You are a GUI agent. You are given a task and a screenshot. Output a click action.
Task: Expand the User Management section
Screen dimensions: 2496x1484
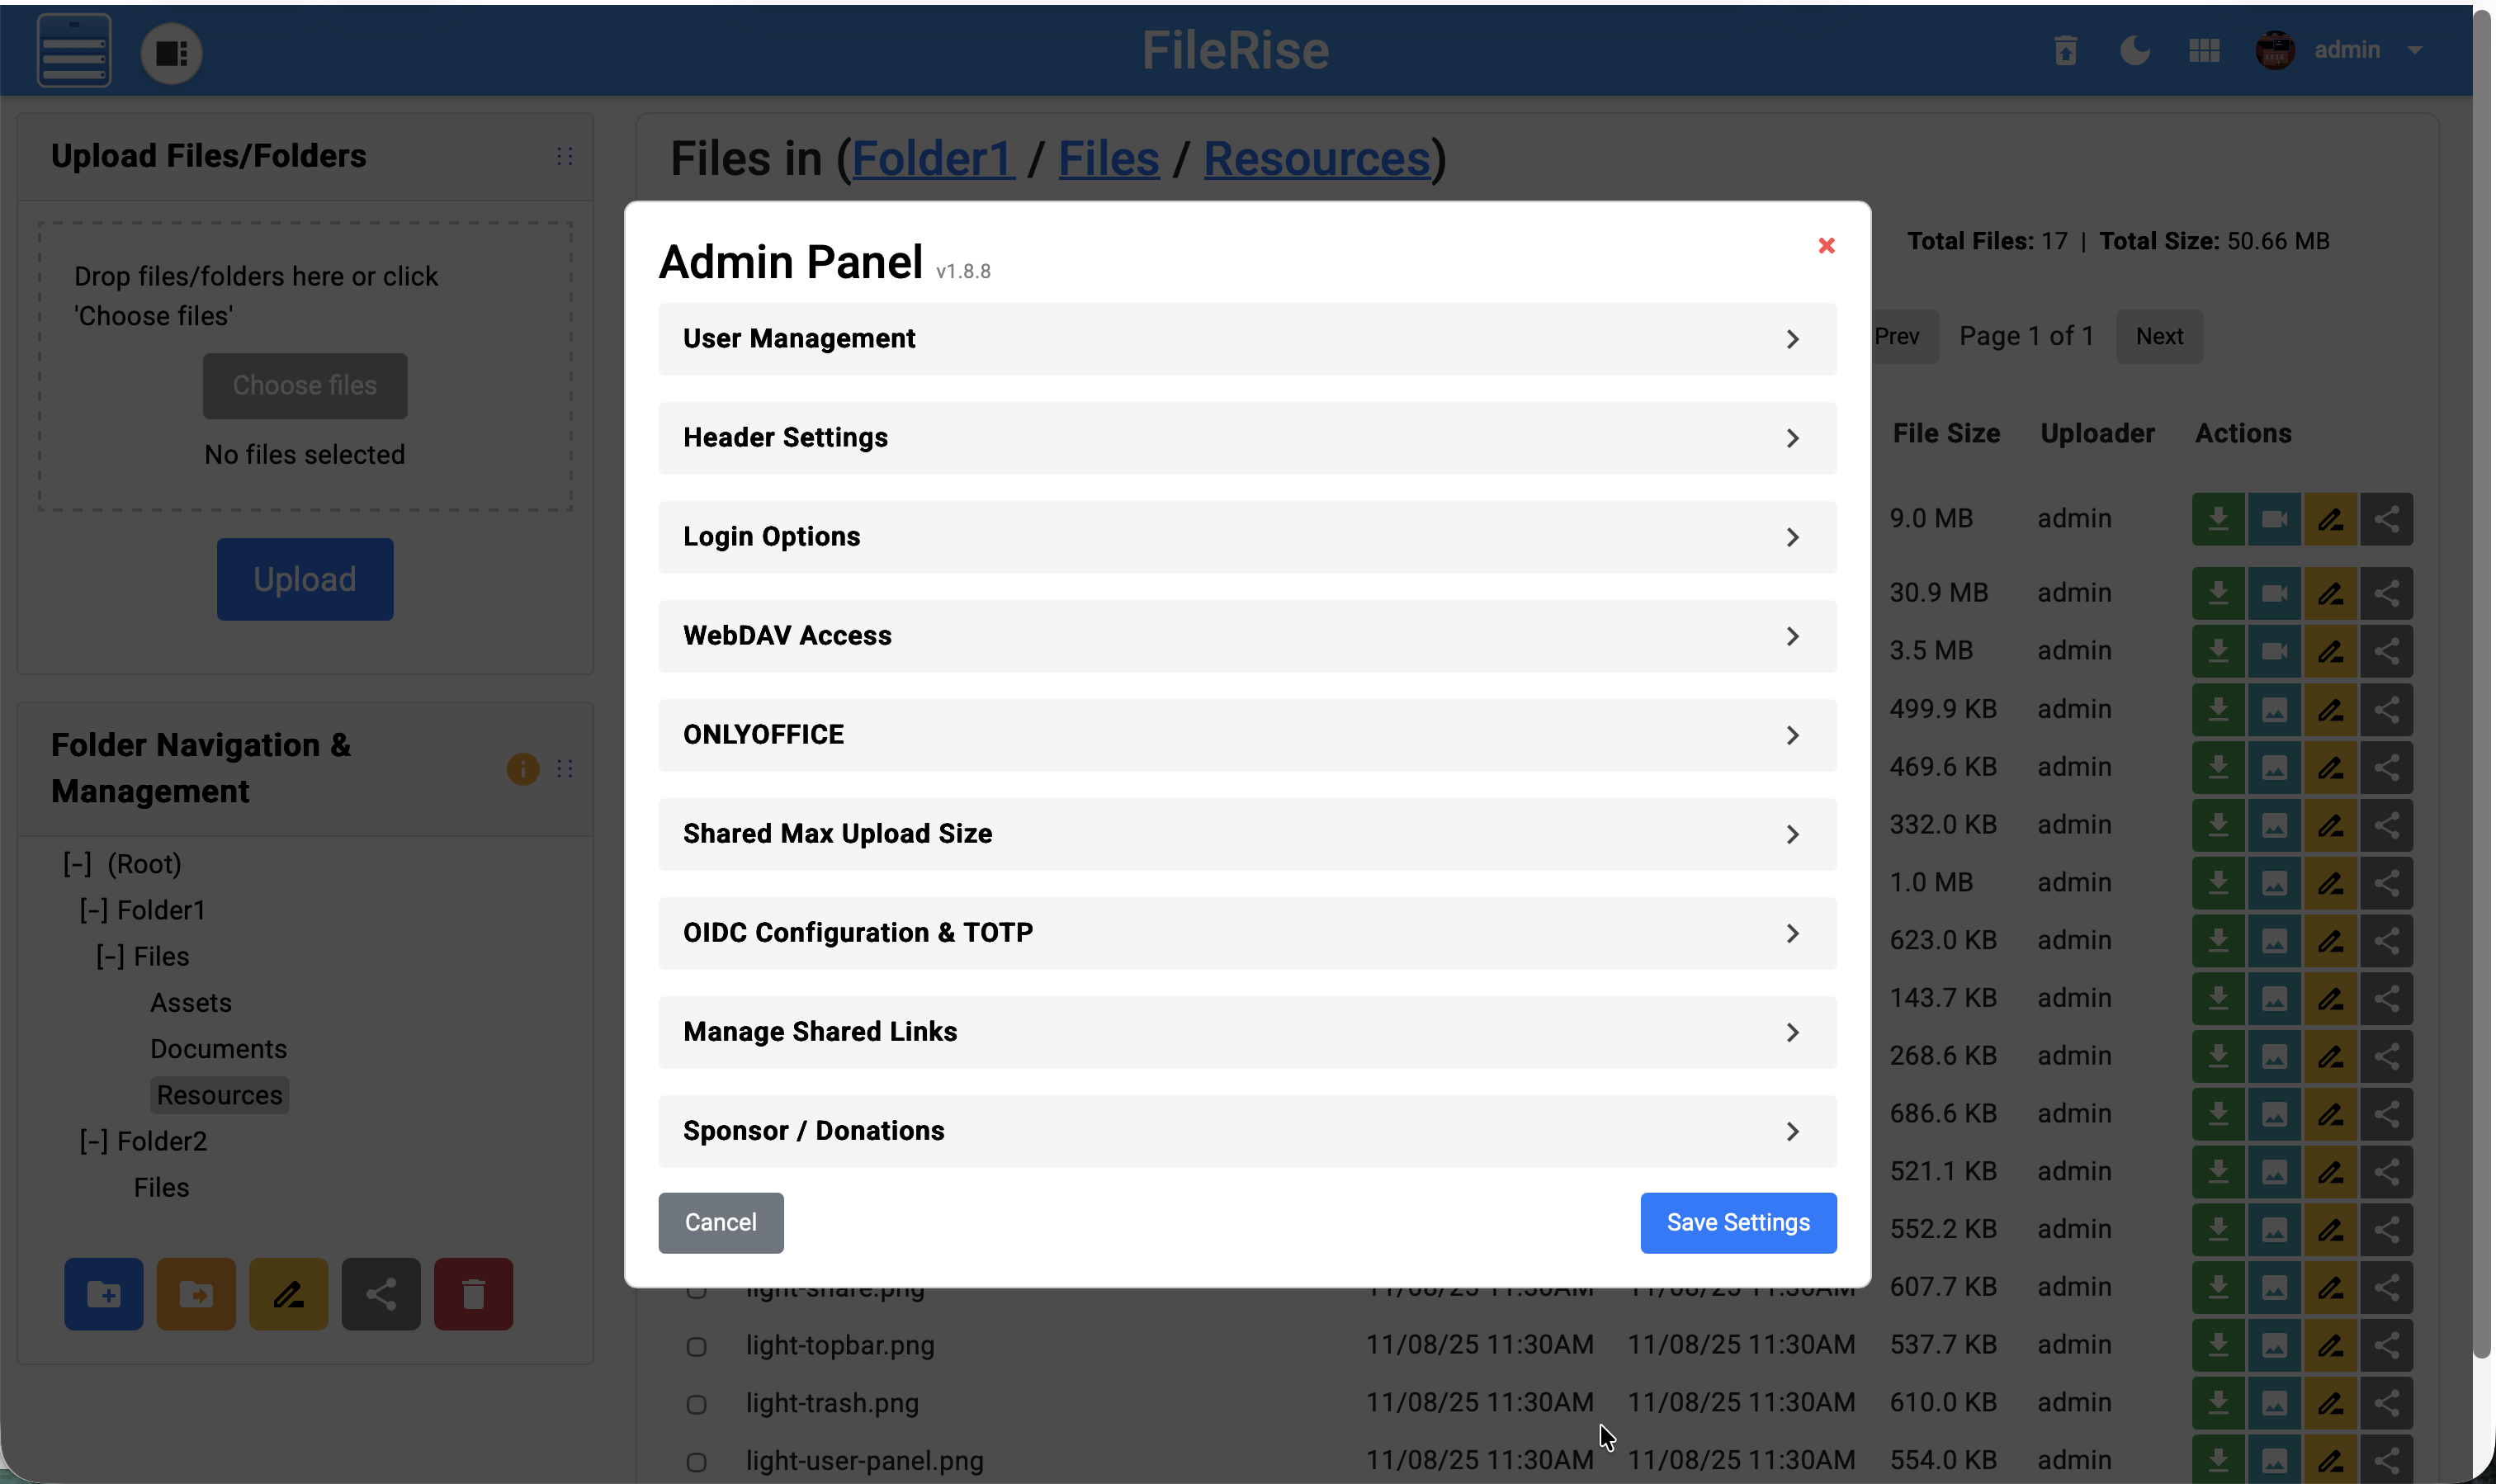point(1246,339)
